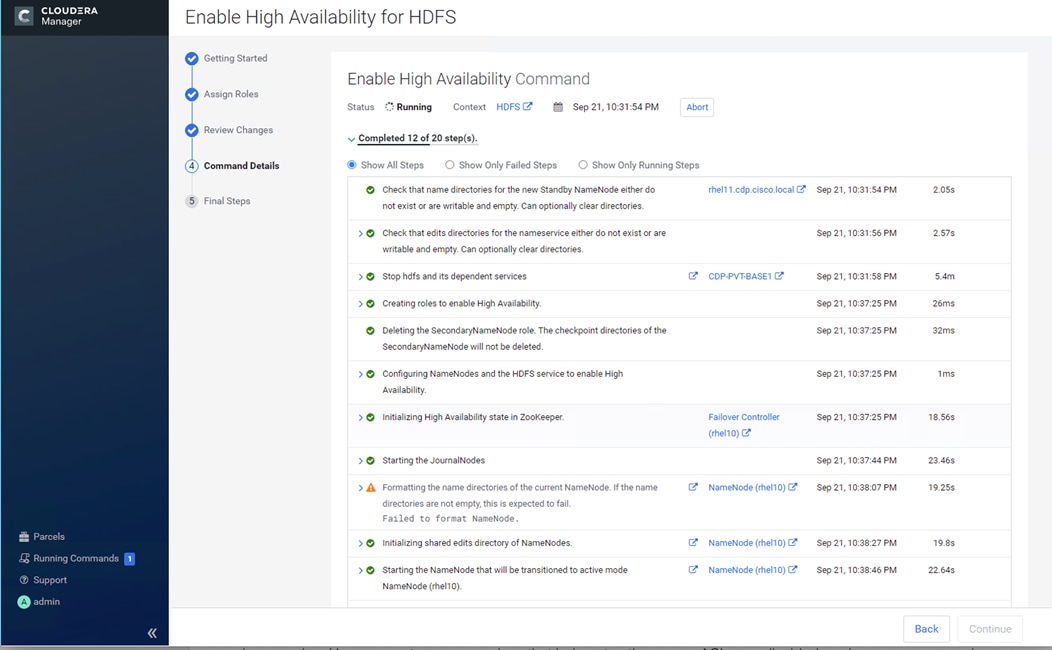Click the Getting Started completed step icon

click(x=192, y=58)
